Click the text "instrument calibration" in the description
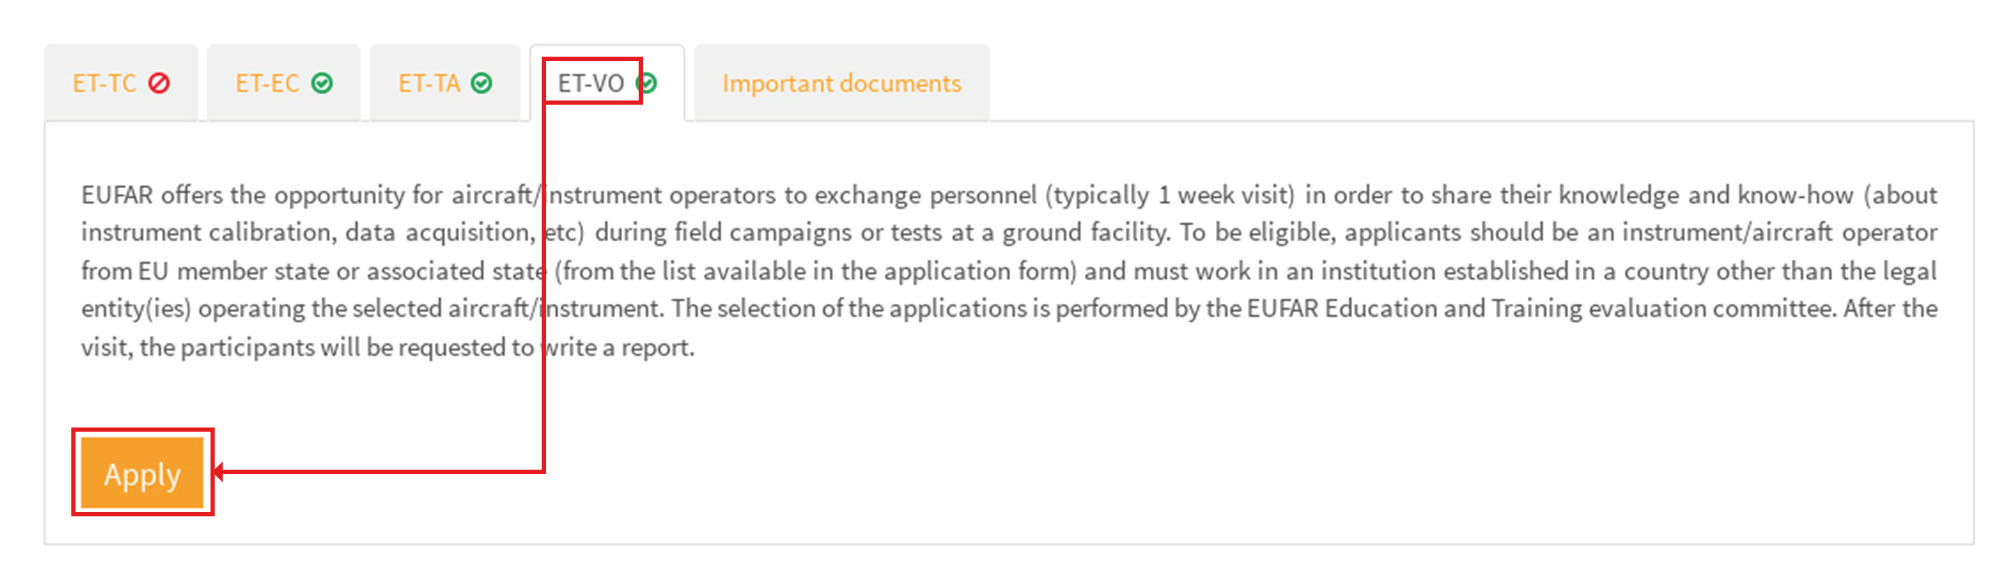The width and height of the screenshot is (1999, 582). [208, 233]
